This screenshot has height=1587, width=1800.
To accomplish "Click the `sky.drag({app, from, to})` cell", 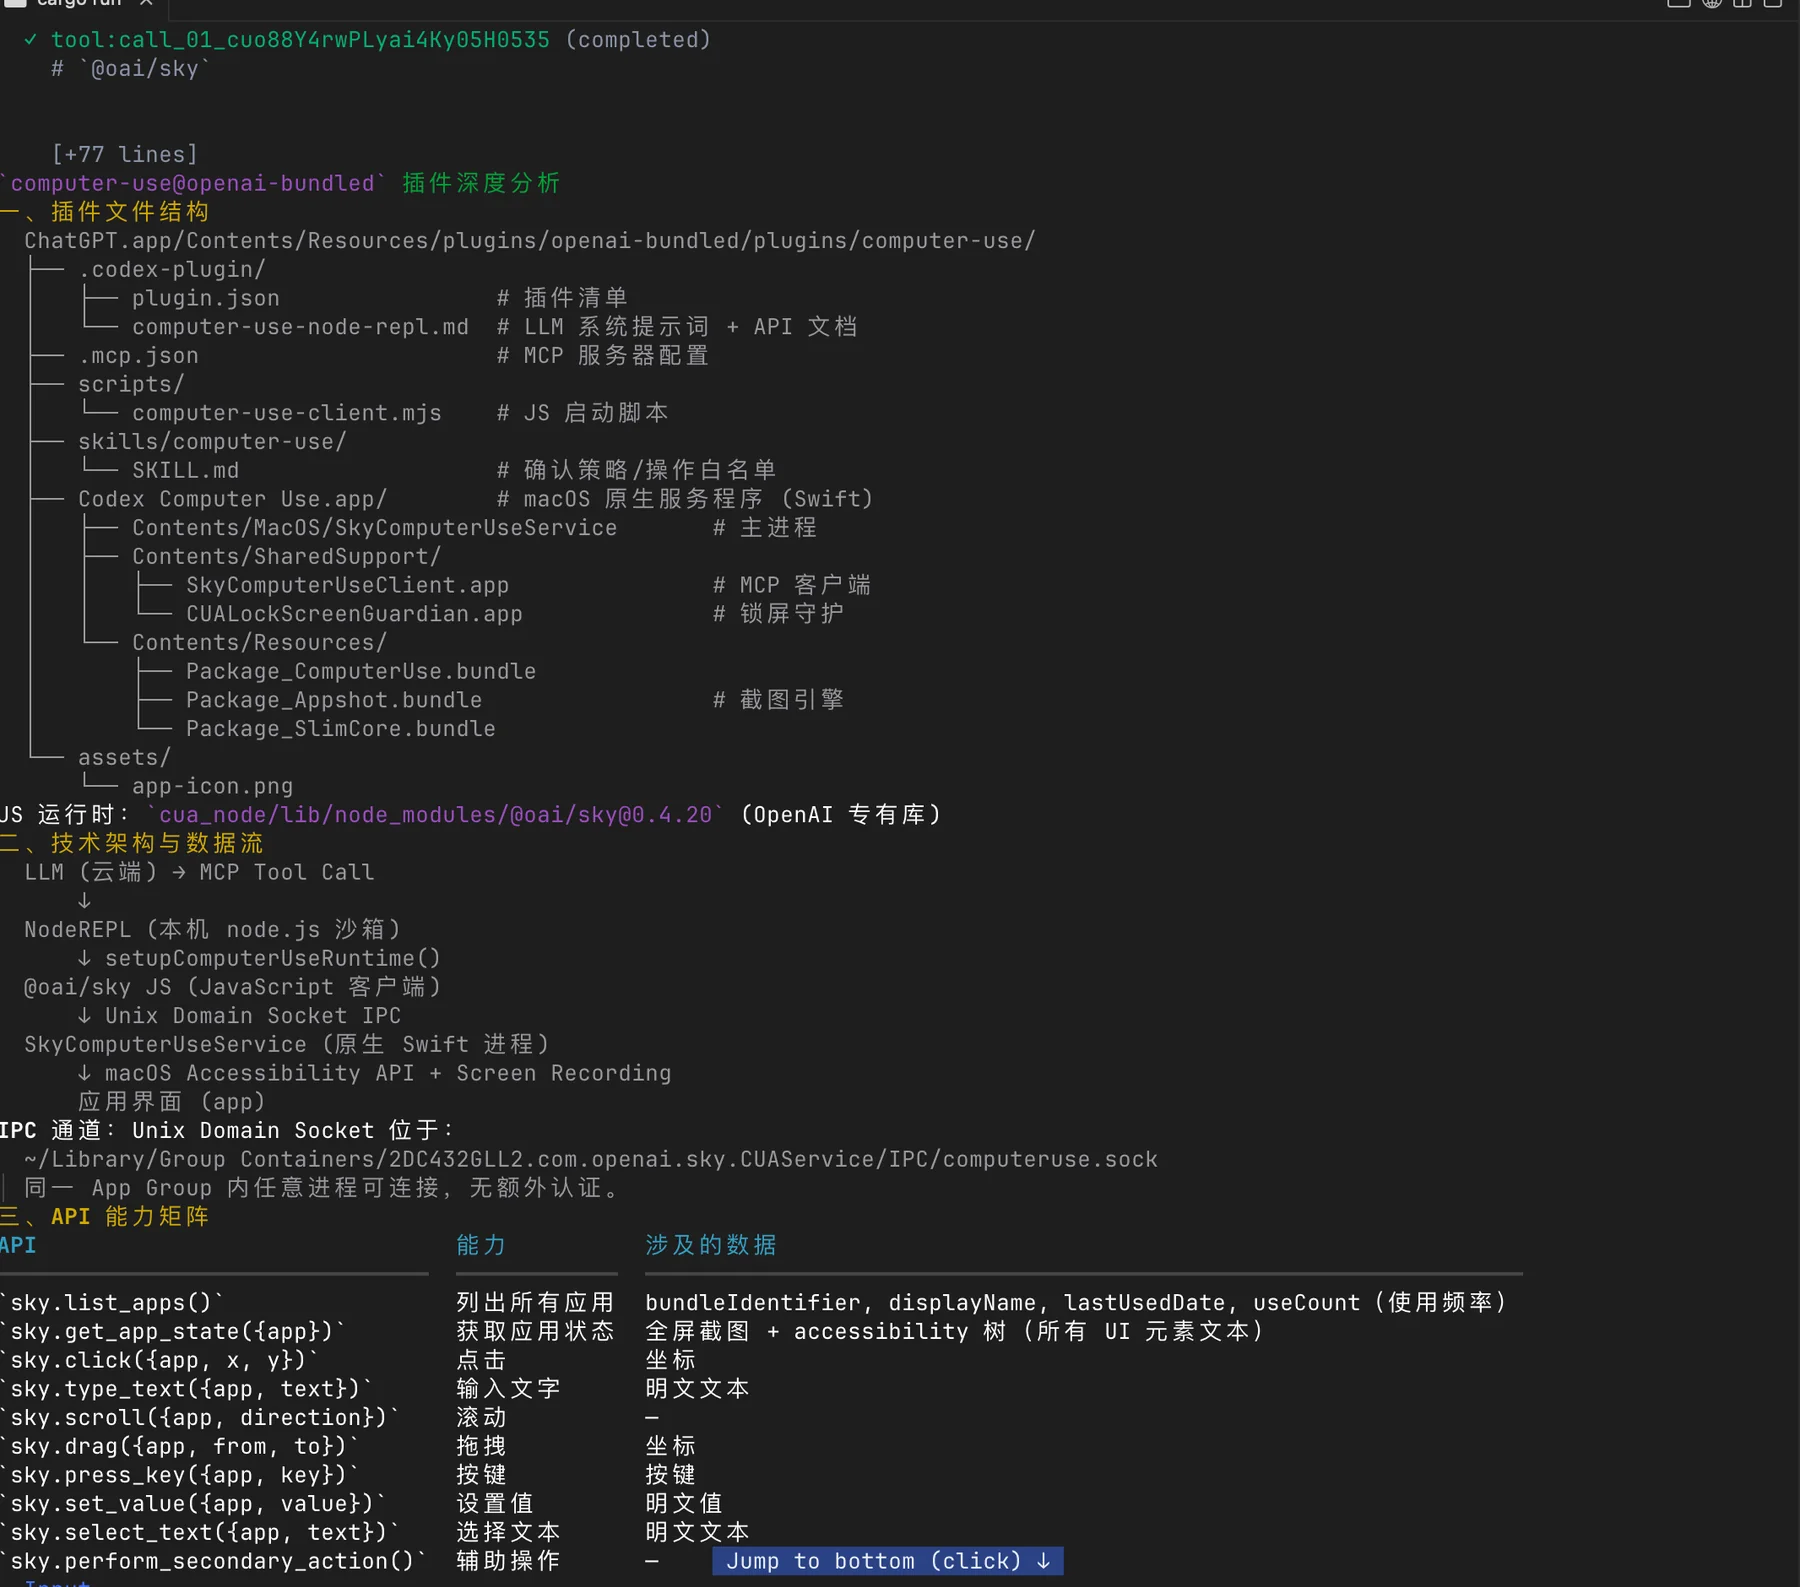I will [179, 1446].
